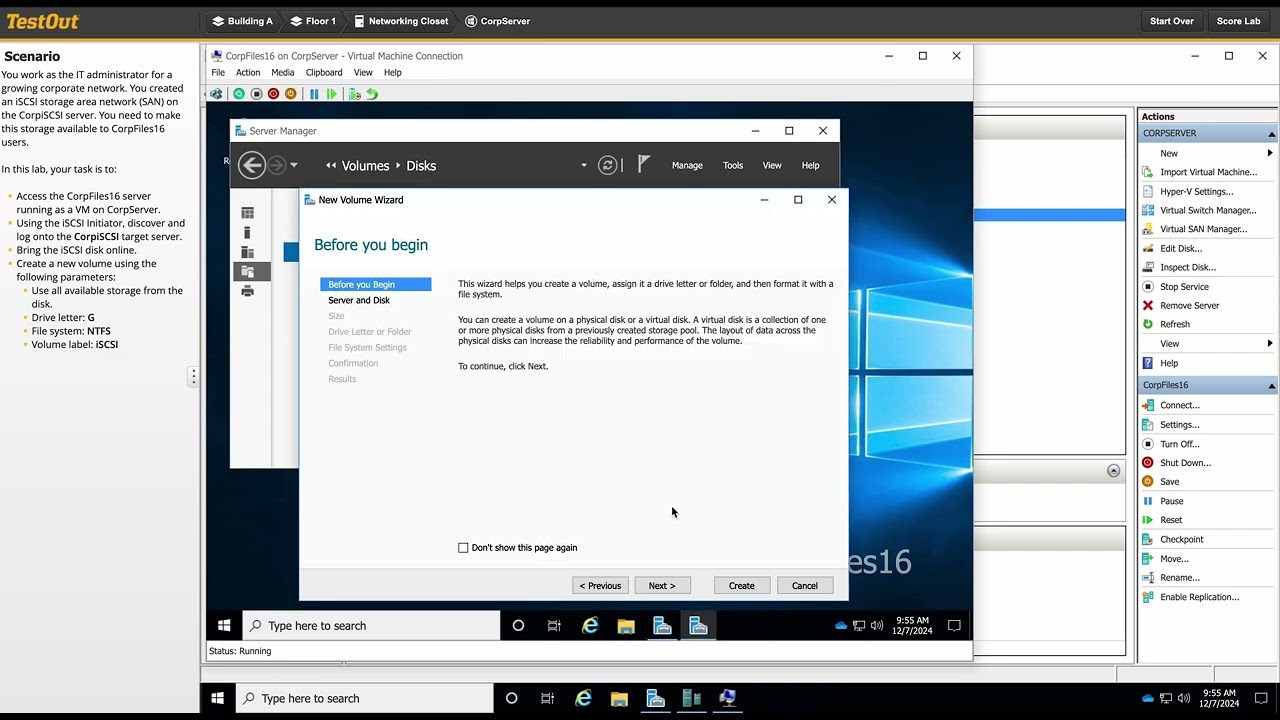Open navigation history dropdown beside forward arrow
The width and height of the screenshot is (1280, 720).
point(293,166)
